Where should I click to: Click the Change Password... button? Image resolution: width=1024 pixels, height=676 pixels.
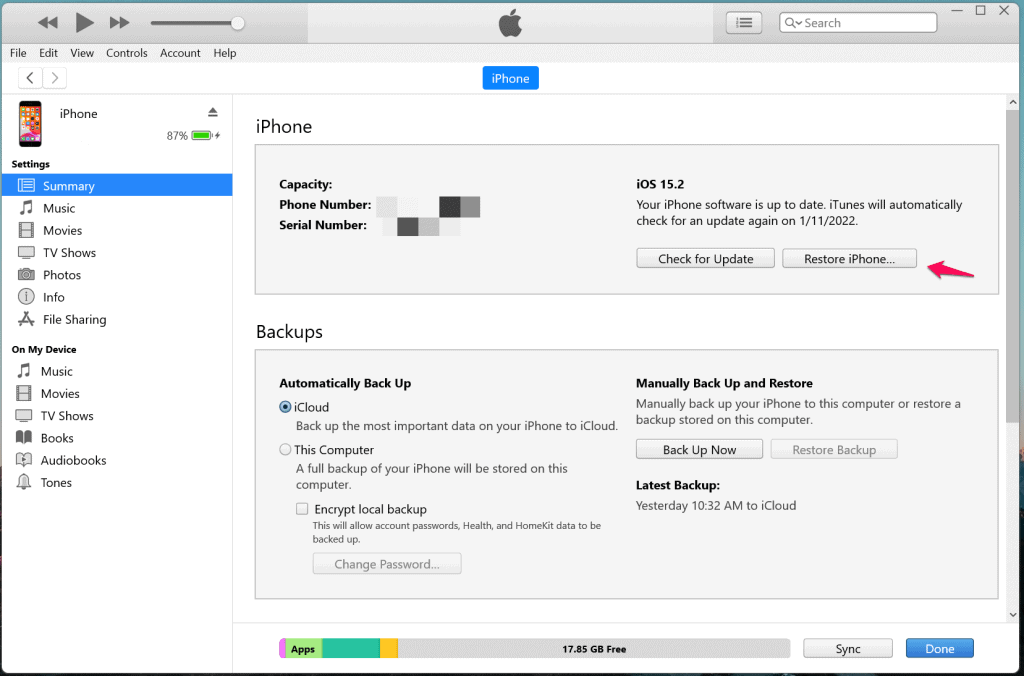click(x=387, y=564)
